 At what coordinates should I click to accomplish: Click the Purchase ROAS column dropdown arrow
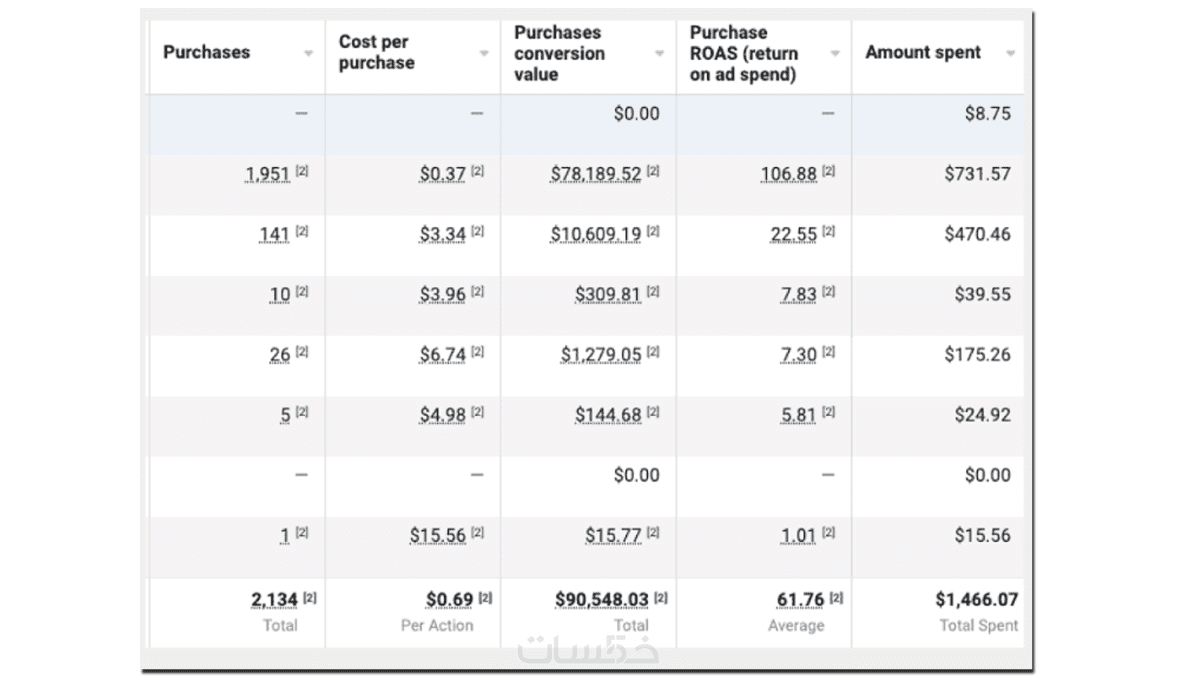(x=835, y=54)
